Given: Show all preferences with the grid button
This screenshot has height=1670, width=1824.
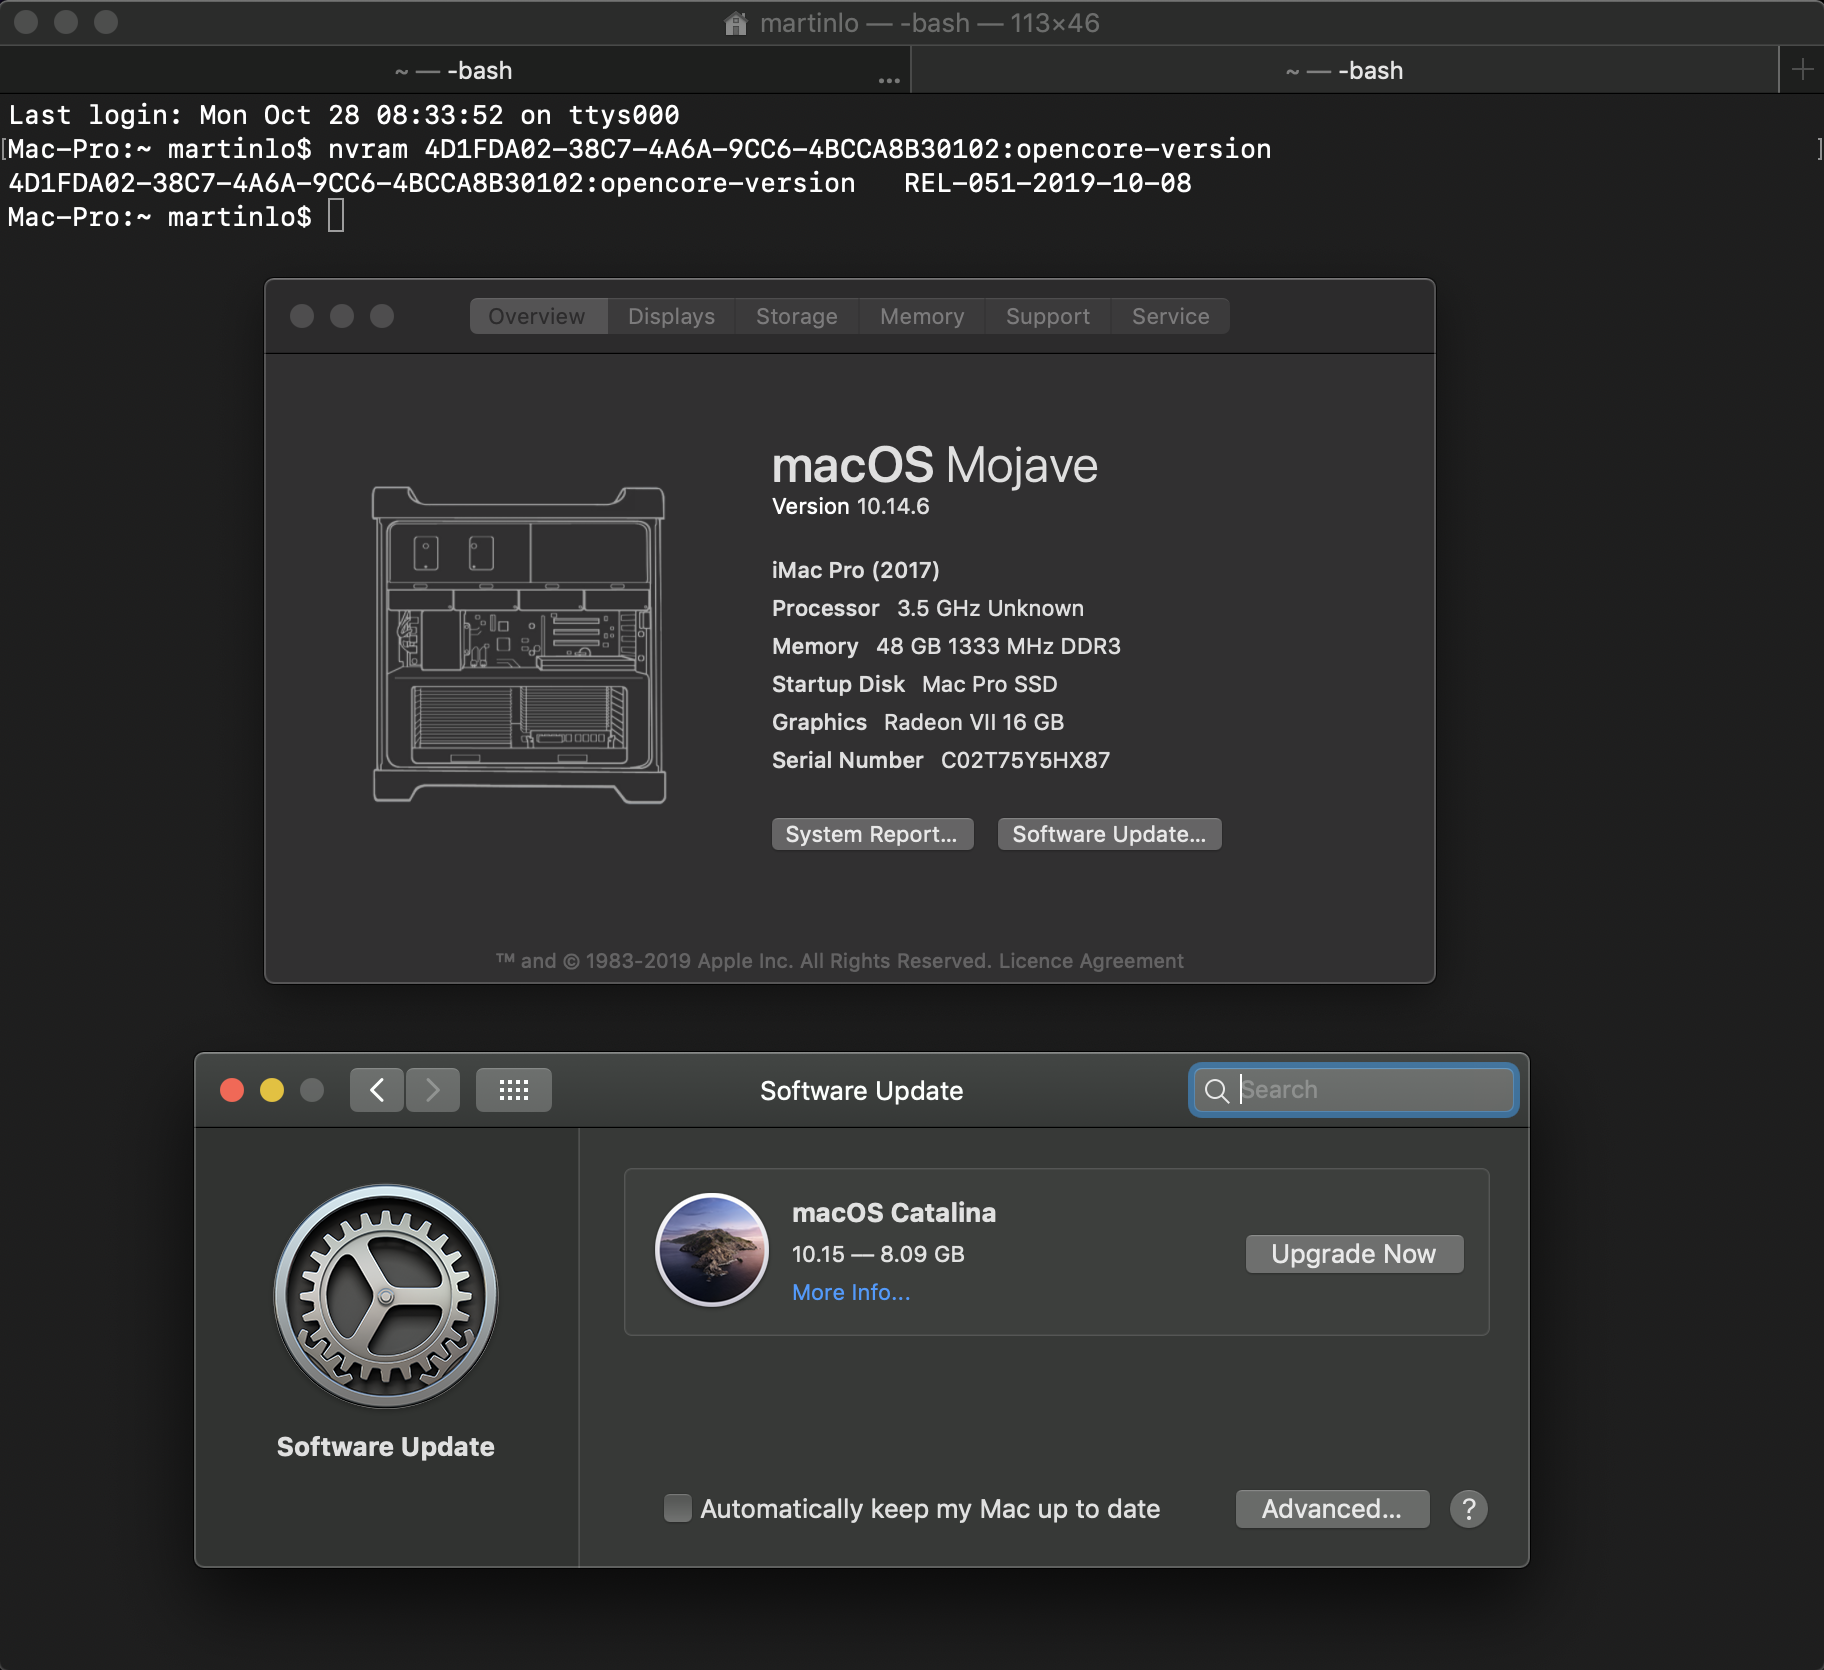Looking at the screenshot, I should tap(514, 1090).
